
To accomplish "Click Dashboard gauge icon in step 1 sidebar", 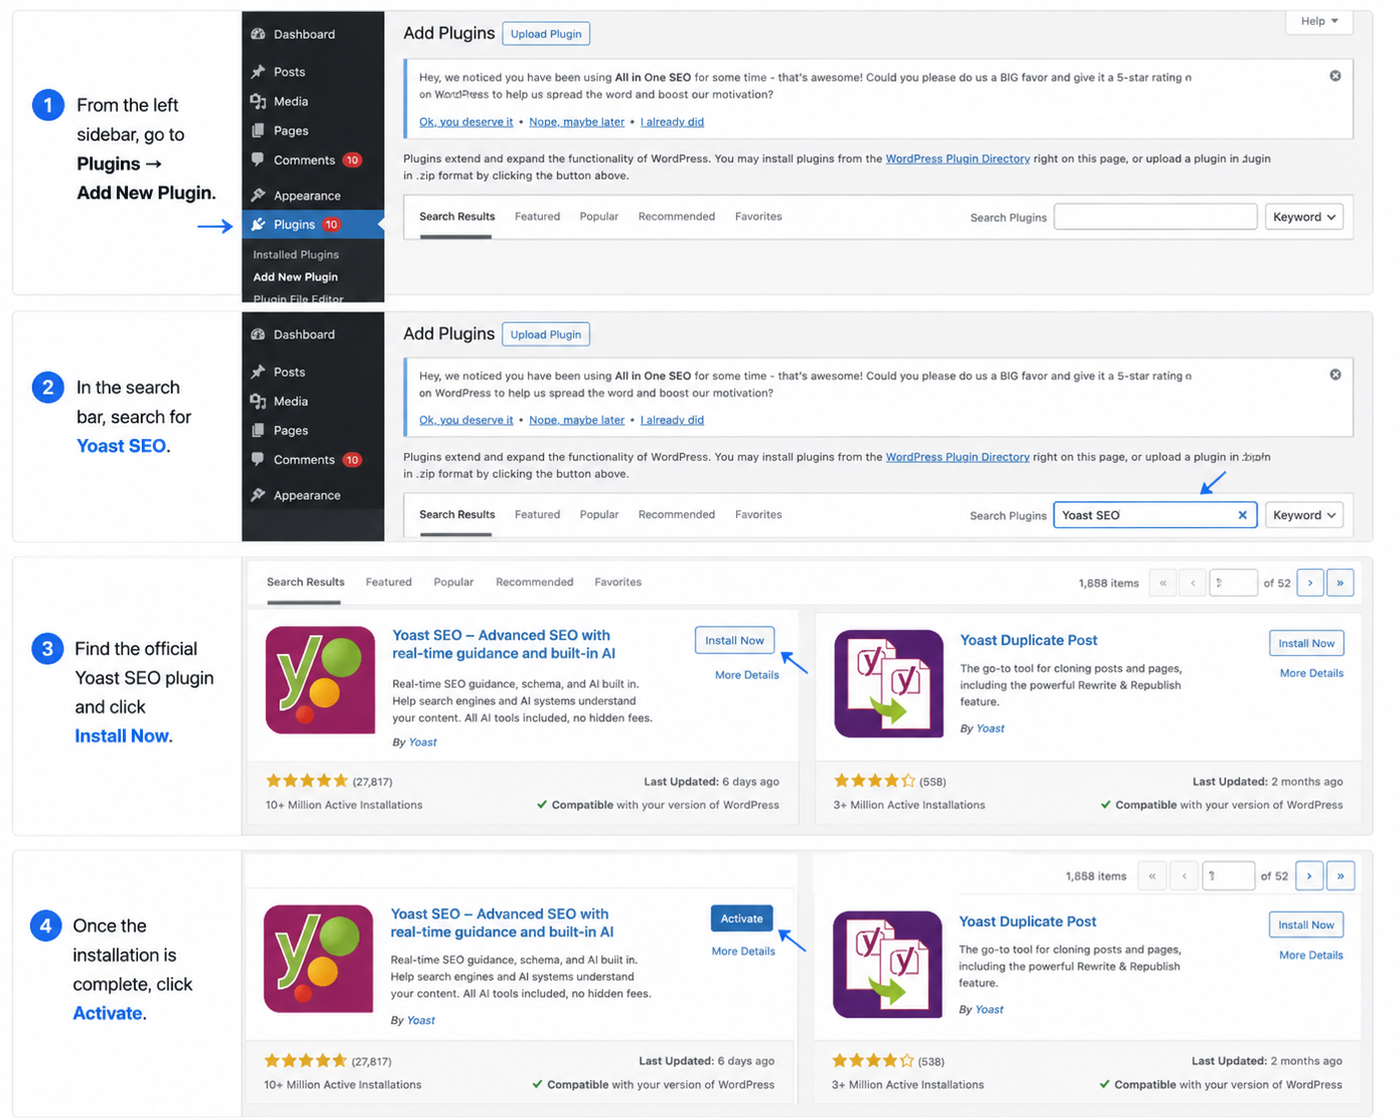I will coord(258,34).
